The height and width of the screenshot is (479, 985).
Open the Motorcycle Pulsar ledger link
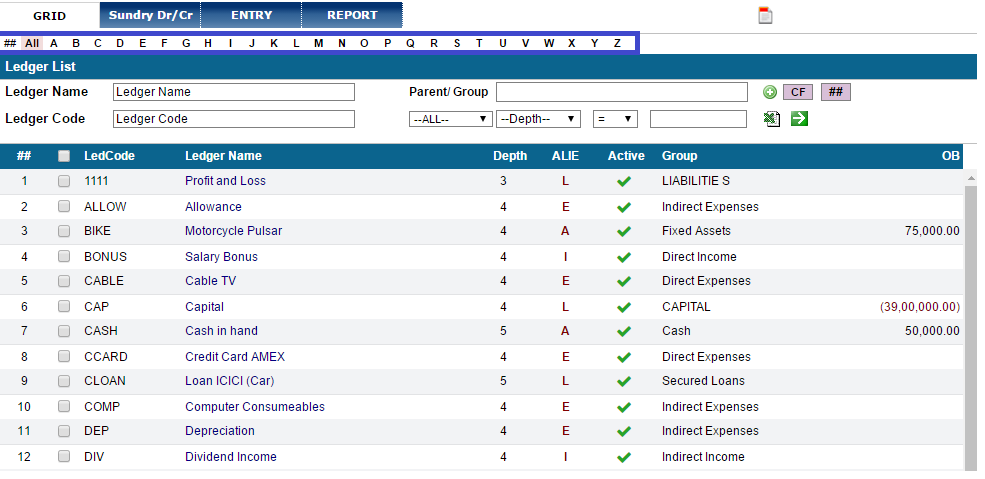pyautogui.click(x=234, y=231)
